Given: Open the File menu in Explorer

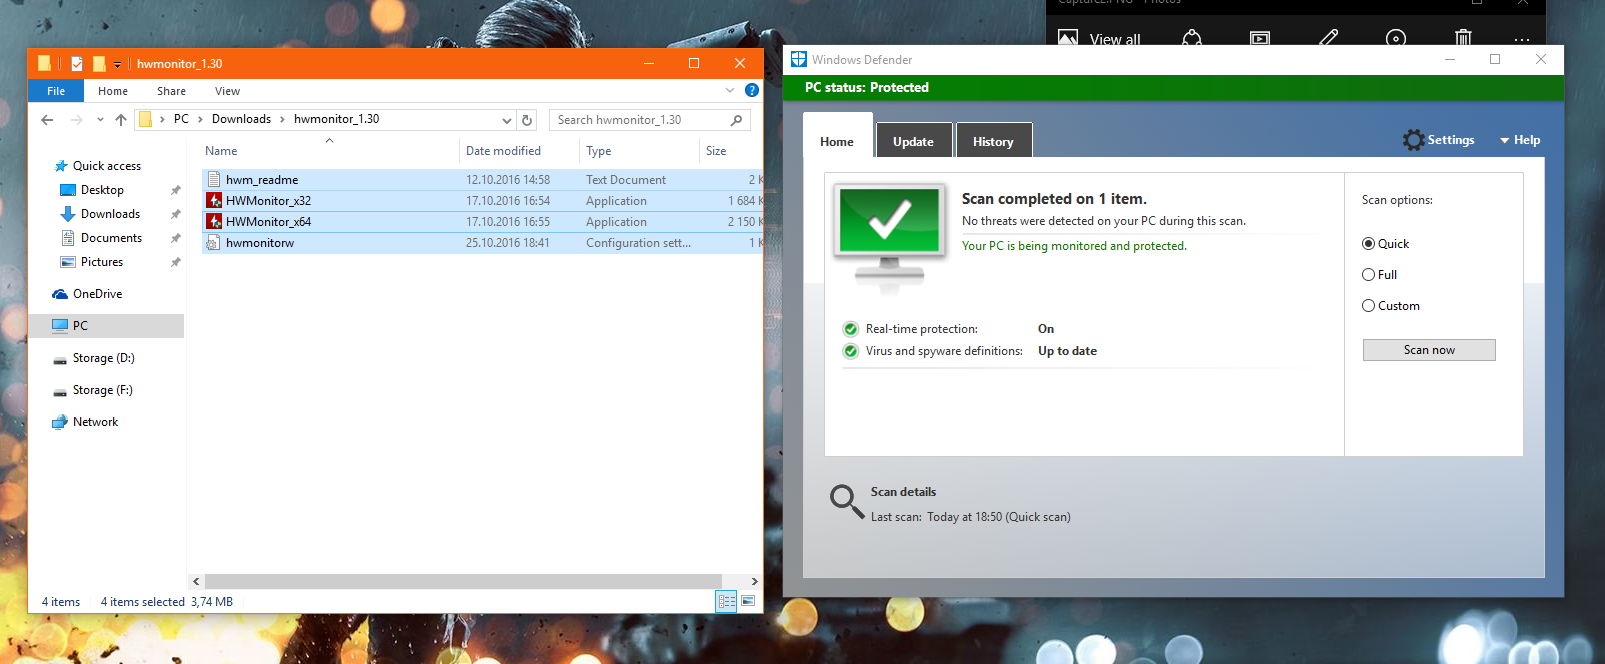Looking at the screenshot, I should pos(56,91).
